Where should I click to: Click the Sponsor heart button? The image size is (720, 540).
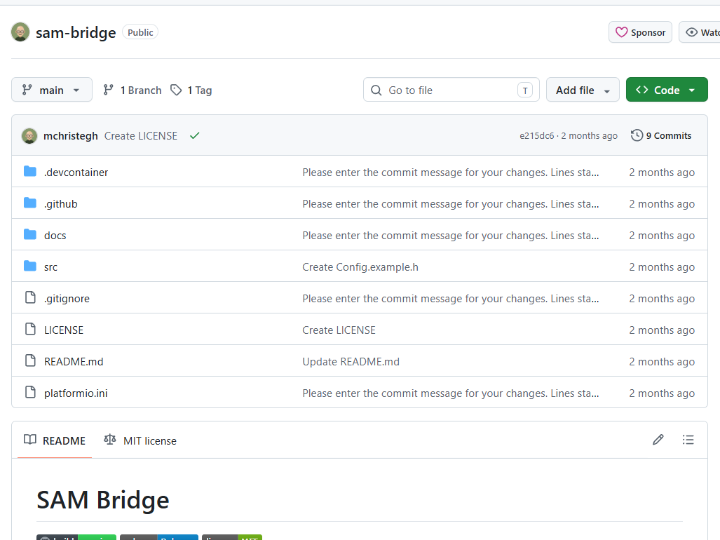(x=640, y=33)
